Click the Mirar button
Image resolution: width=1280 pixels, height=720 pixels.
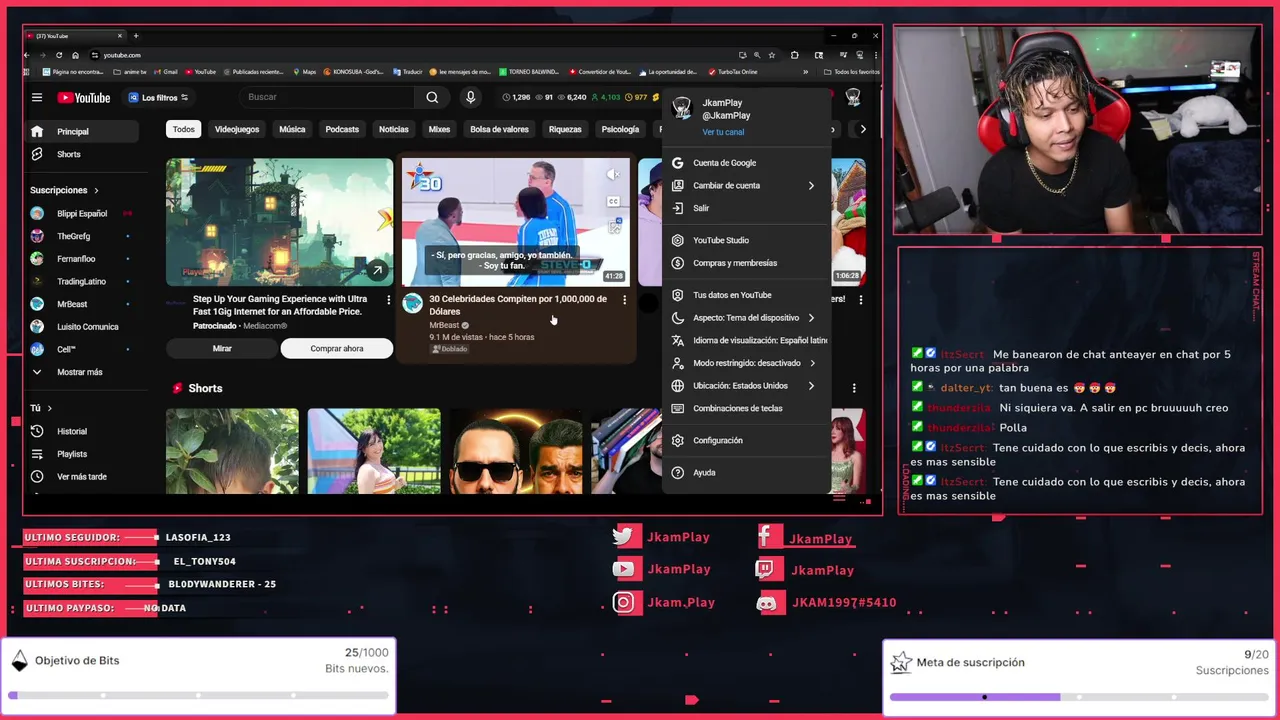point(222,348)
